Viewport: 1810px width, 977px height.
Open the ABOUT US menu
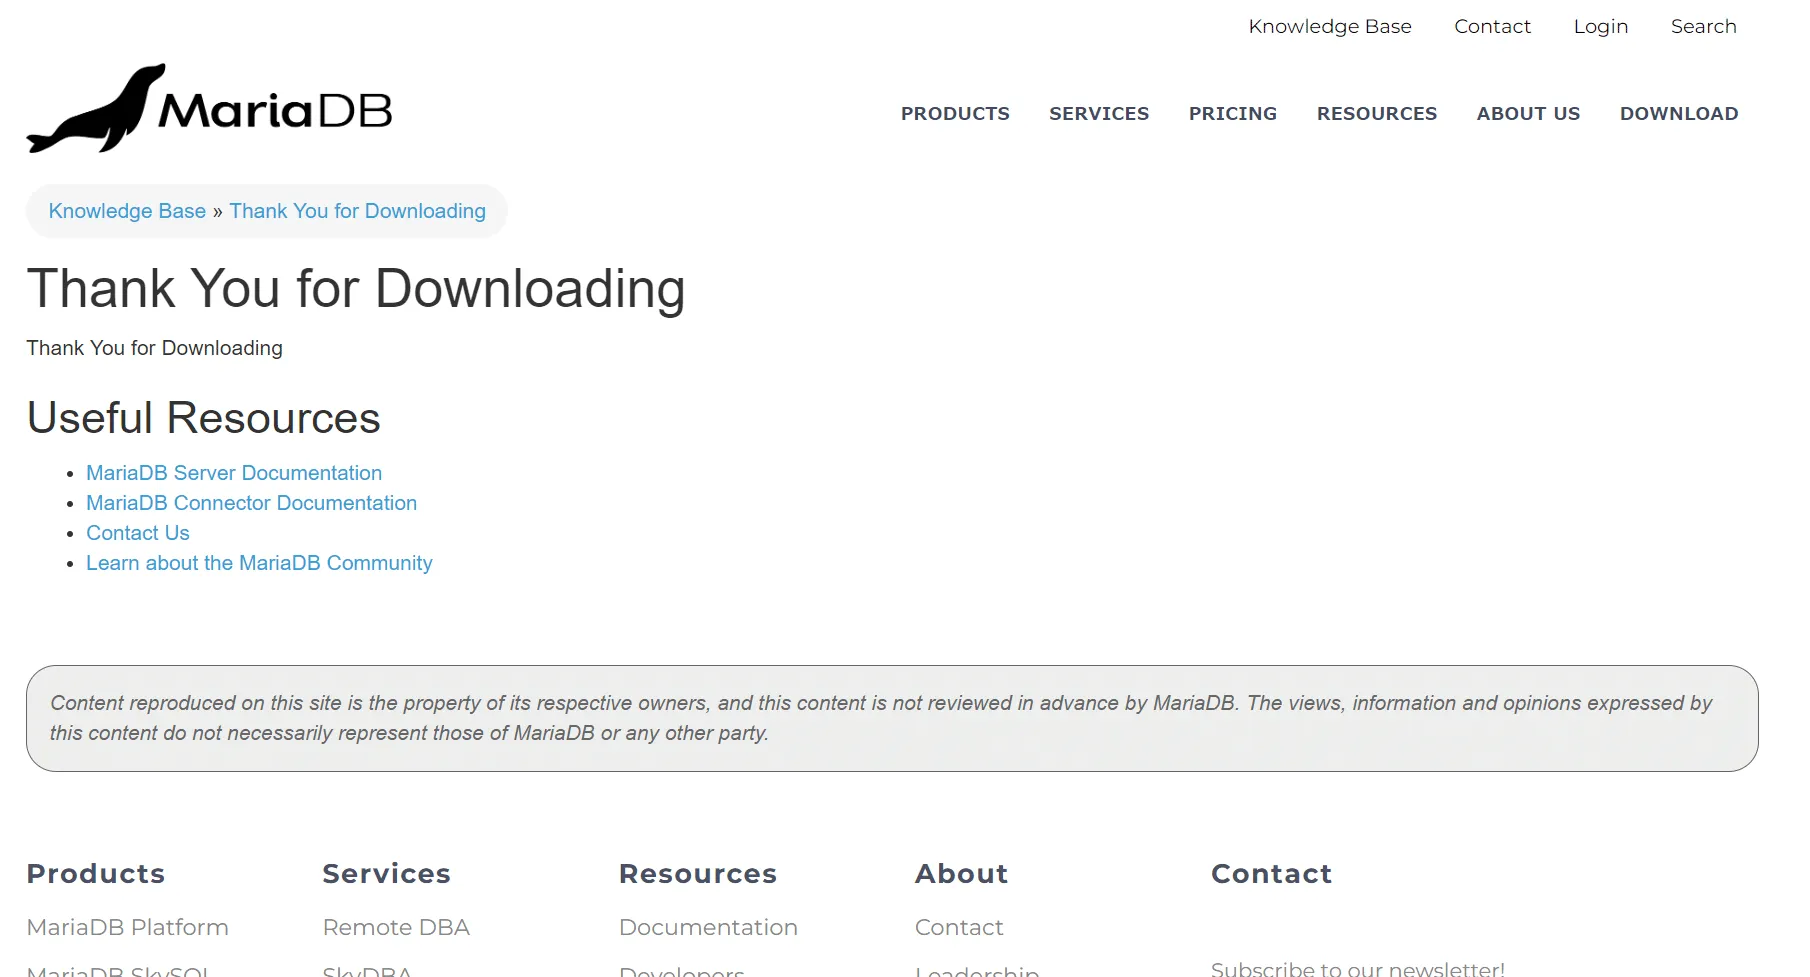1528,114
